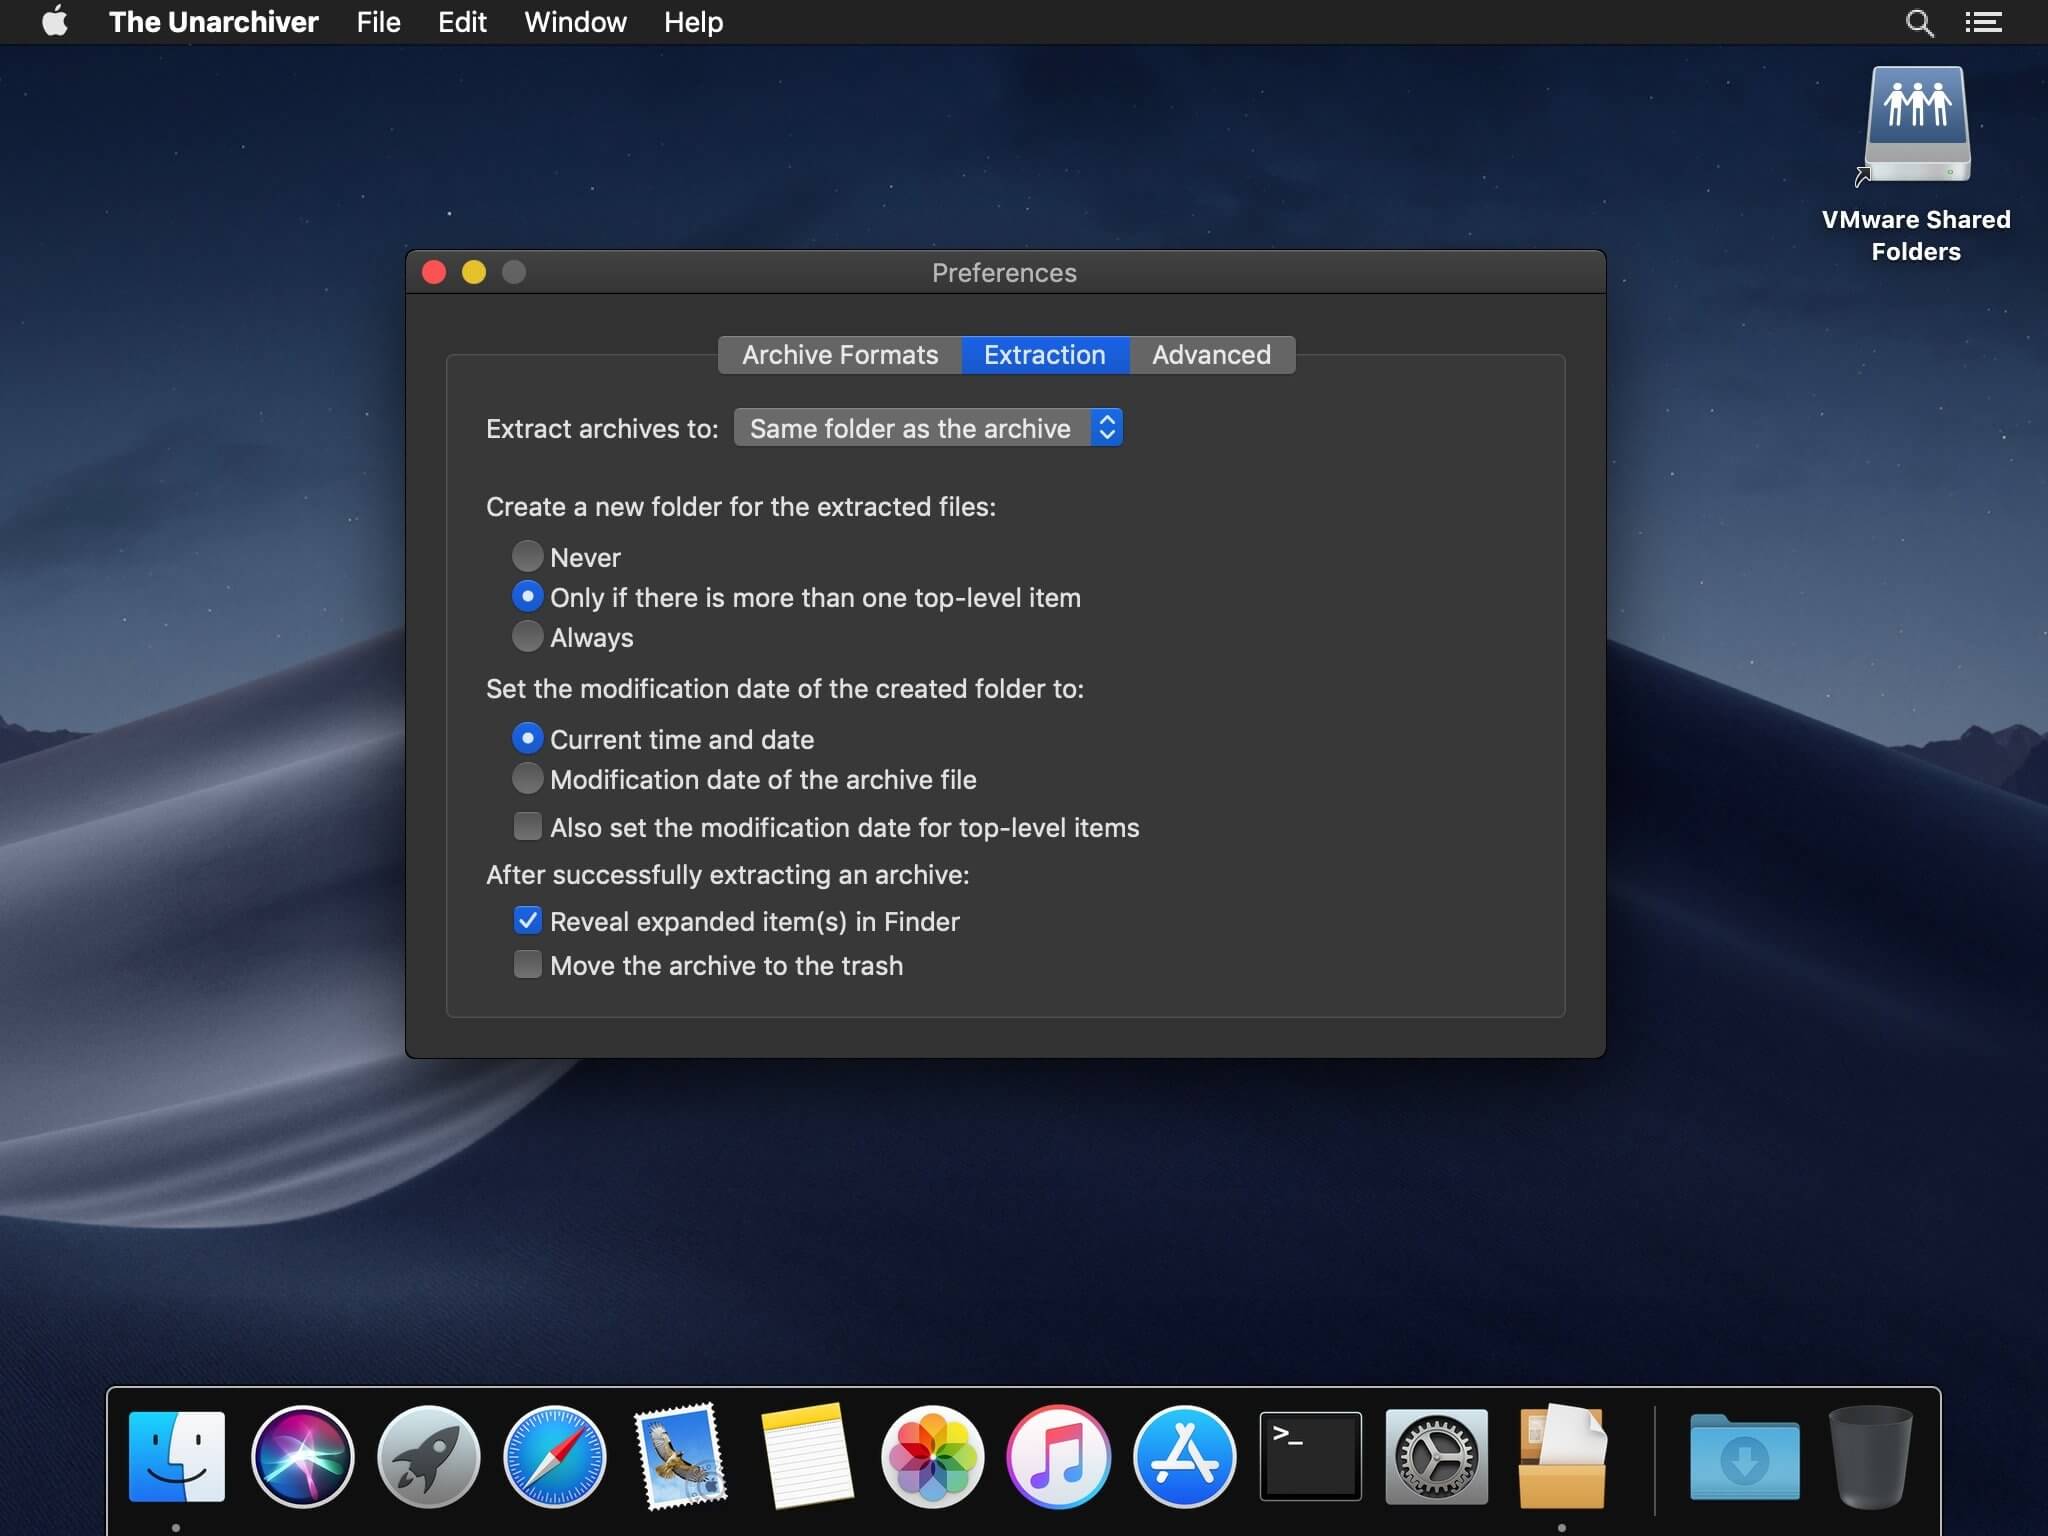Open Spotlight search in menu bar

tap(1919, 22)
